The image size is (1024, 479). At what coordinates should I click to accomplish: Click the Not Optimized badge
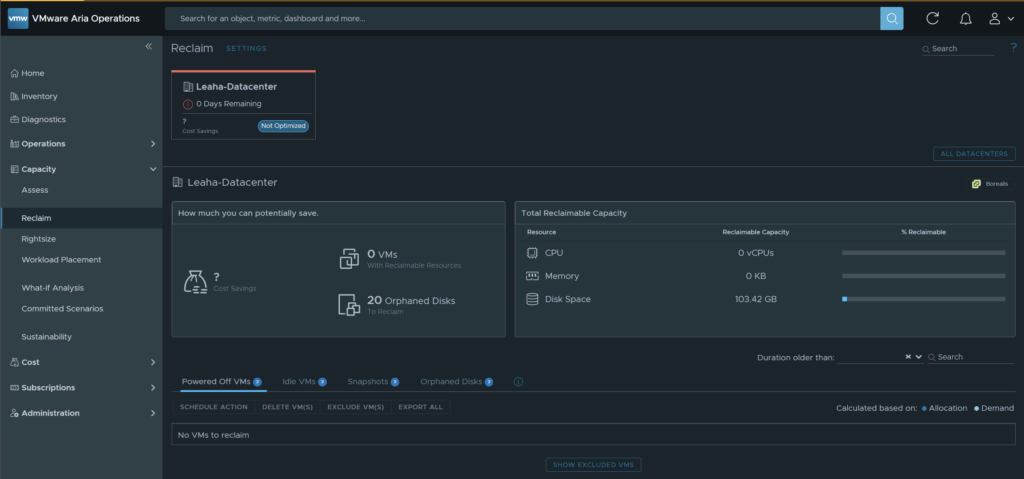[283, 126]
